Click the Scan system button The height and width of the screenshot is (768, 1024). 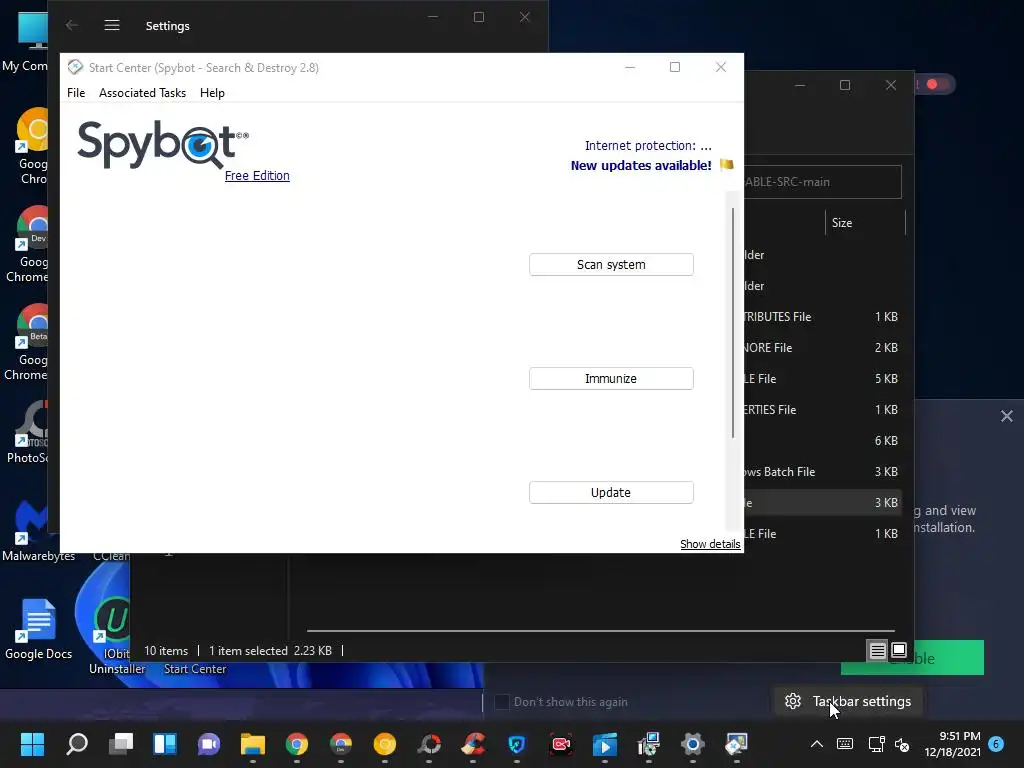611,264
